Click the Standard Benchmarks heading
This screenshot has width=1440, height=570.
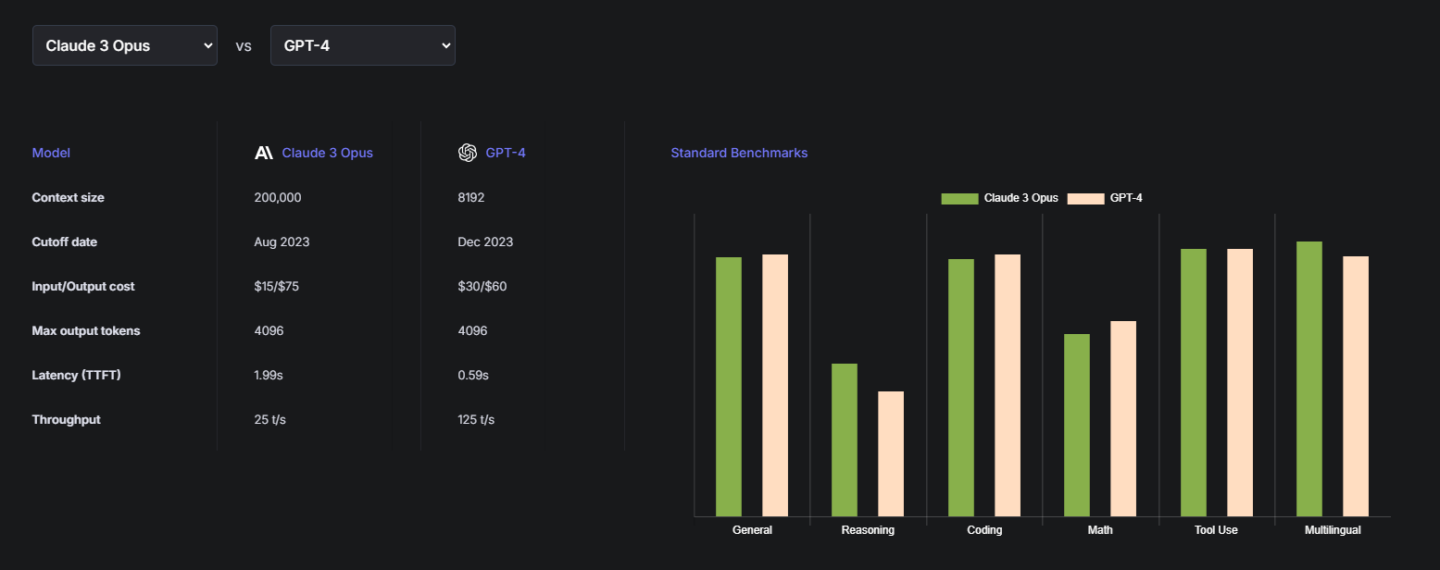point(739,153)
